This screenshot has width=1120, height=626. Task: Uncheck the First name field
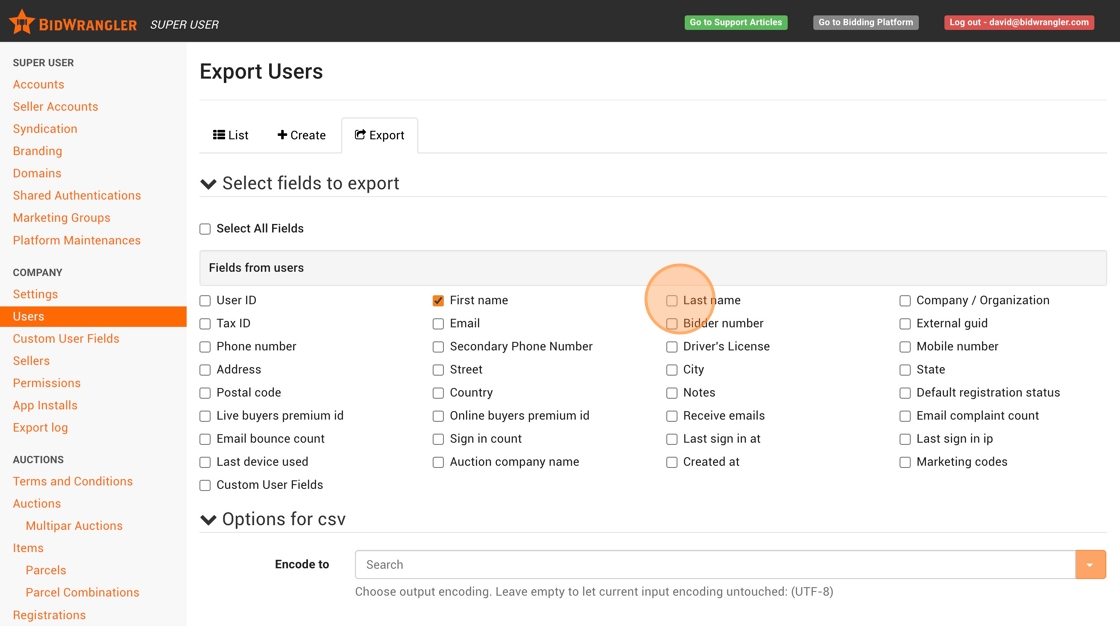[438, 301]
